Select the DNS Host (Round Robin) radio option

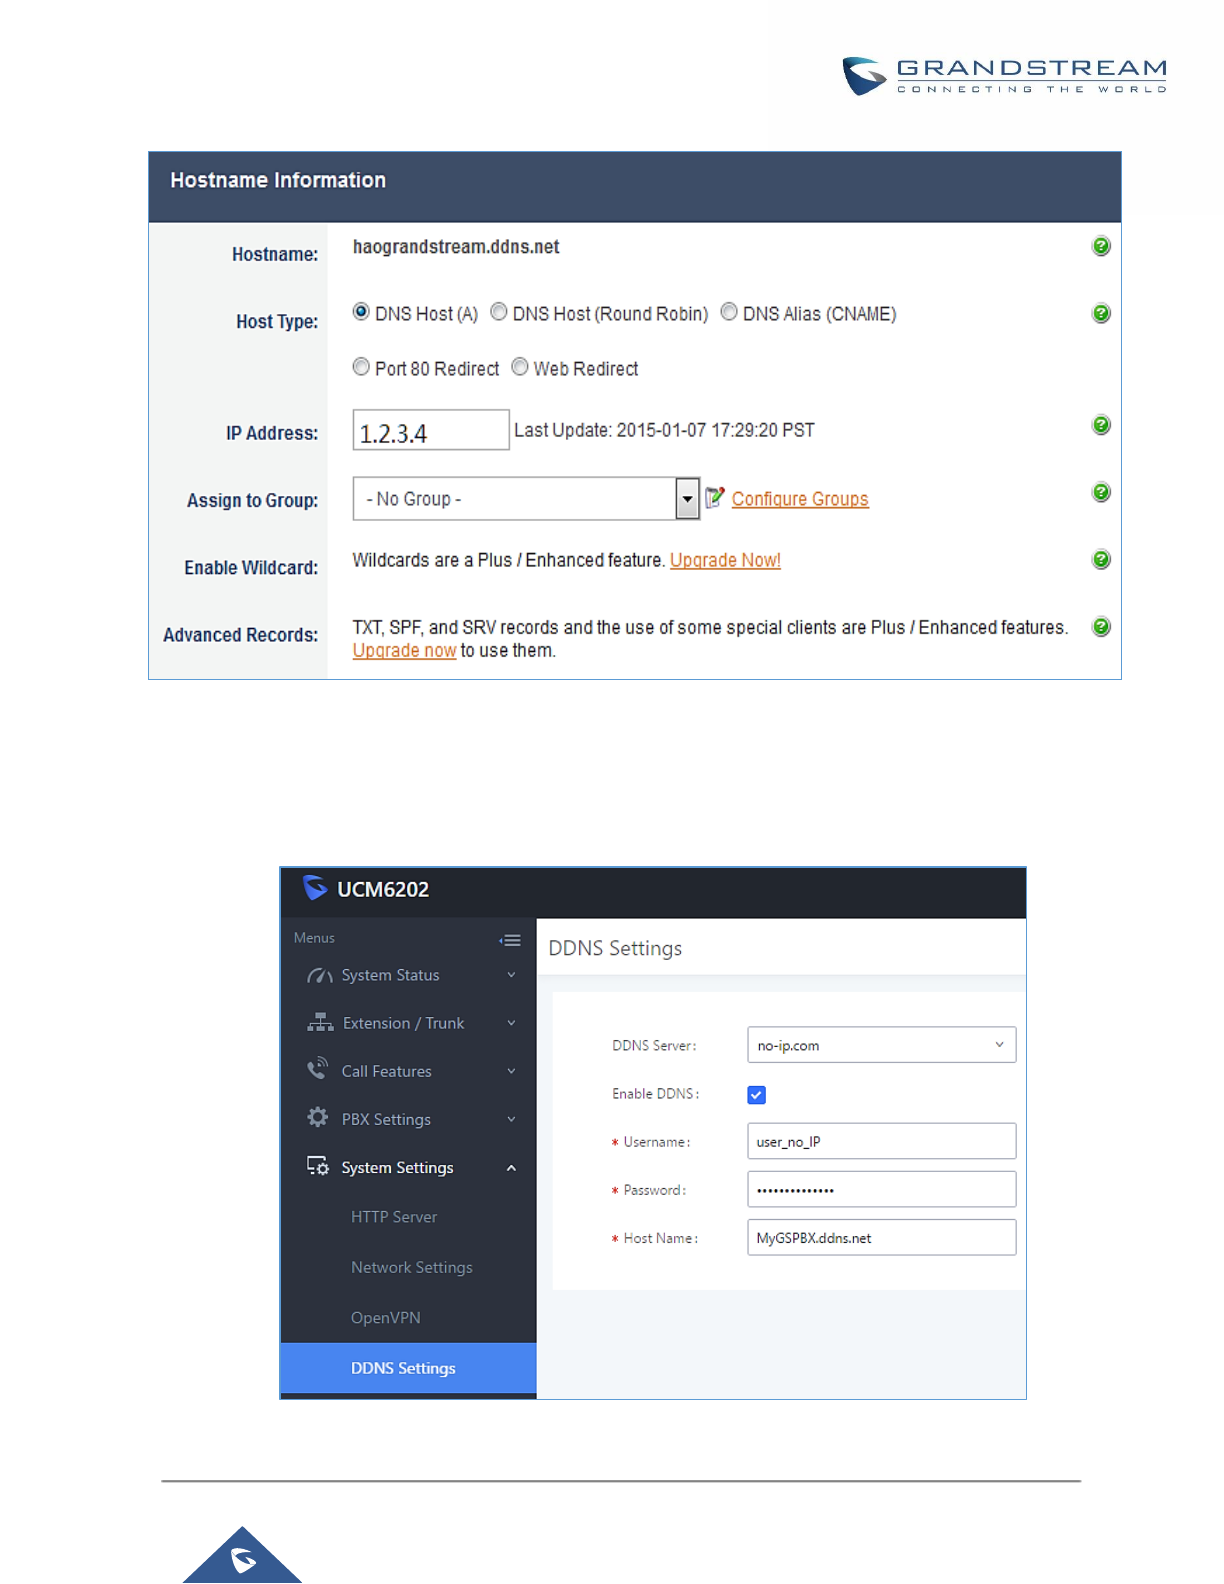(499, 312)
